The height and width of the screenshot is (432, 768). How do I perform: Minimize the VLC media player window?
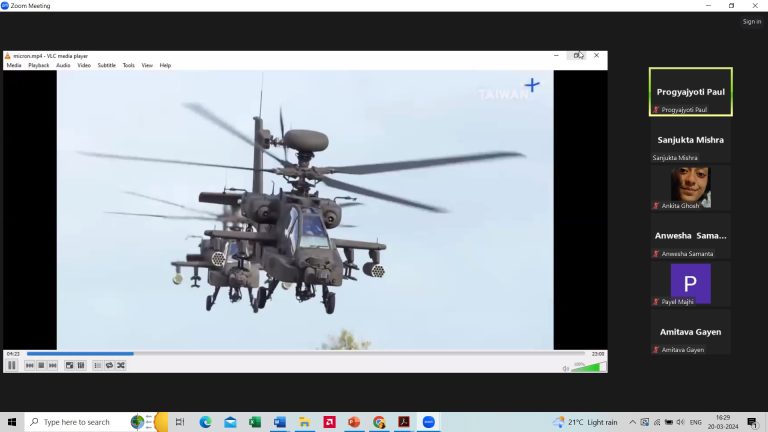[x=556, y=55]
